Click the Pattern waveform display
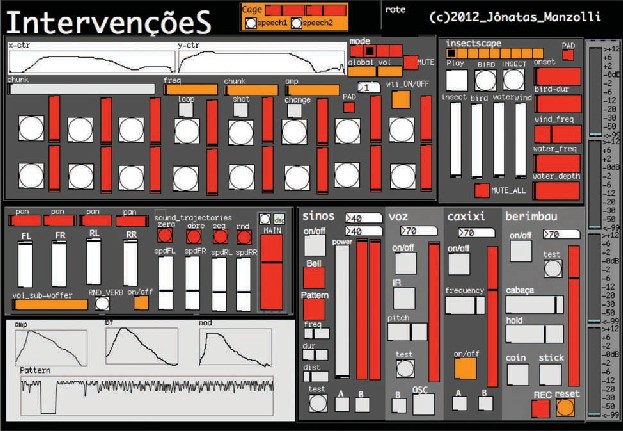Viewport: 623px width, 431px height. 147,393
